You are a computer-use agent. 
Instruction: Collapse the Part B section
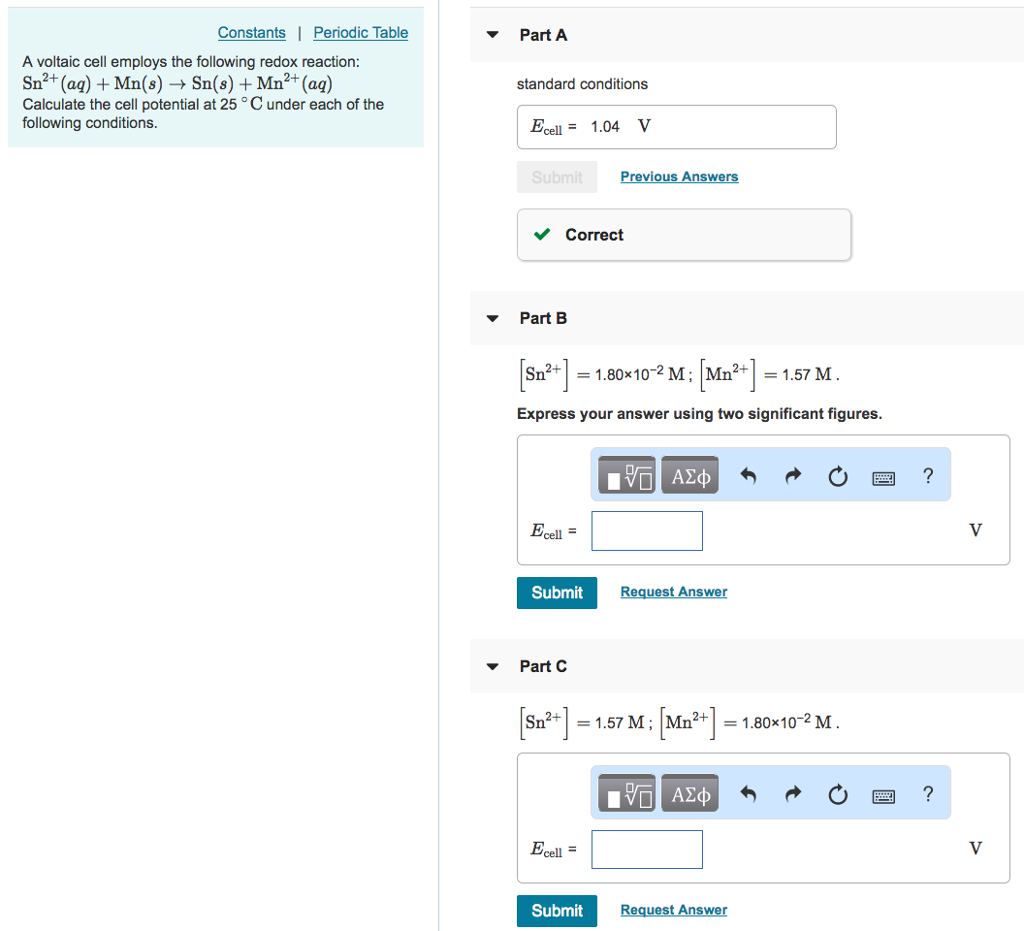point(492,317)
